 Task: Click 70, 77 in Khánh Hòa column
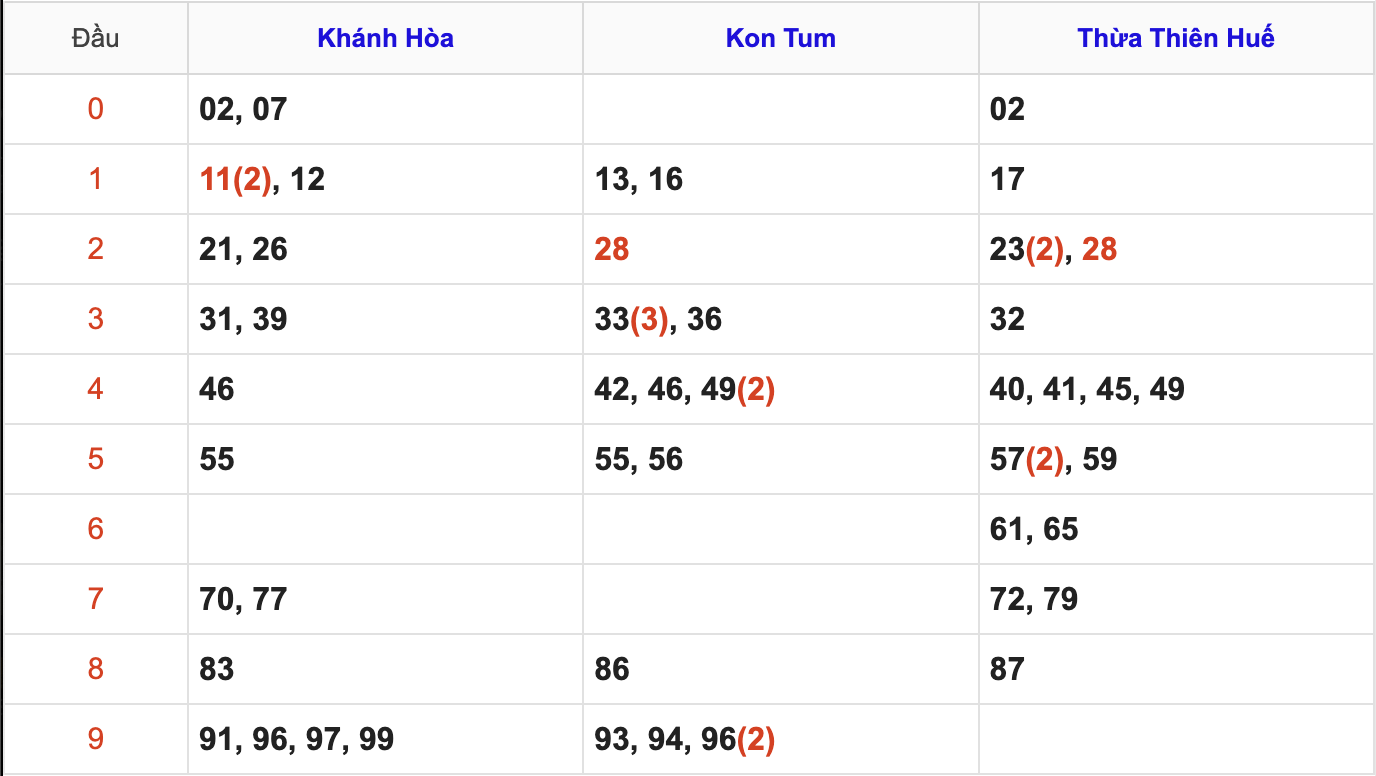coord(243,599)
